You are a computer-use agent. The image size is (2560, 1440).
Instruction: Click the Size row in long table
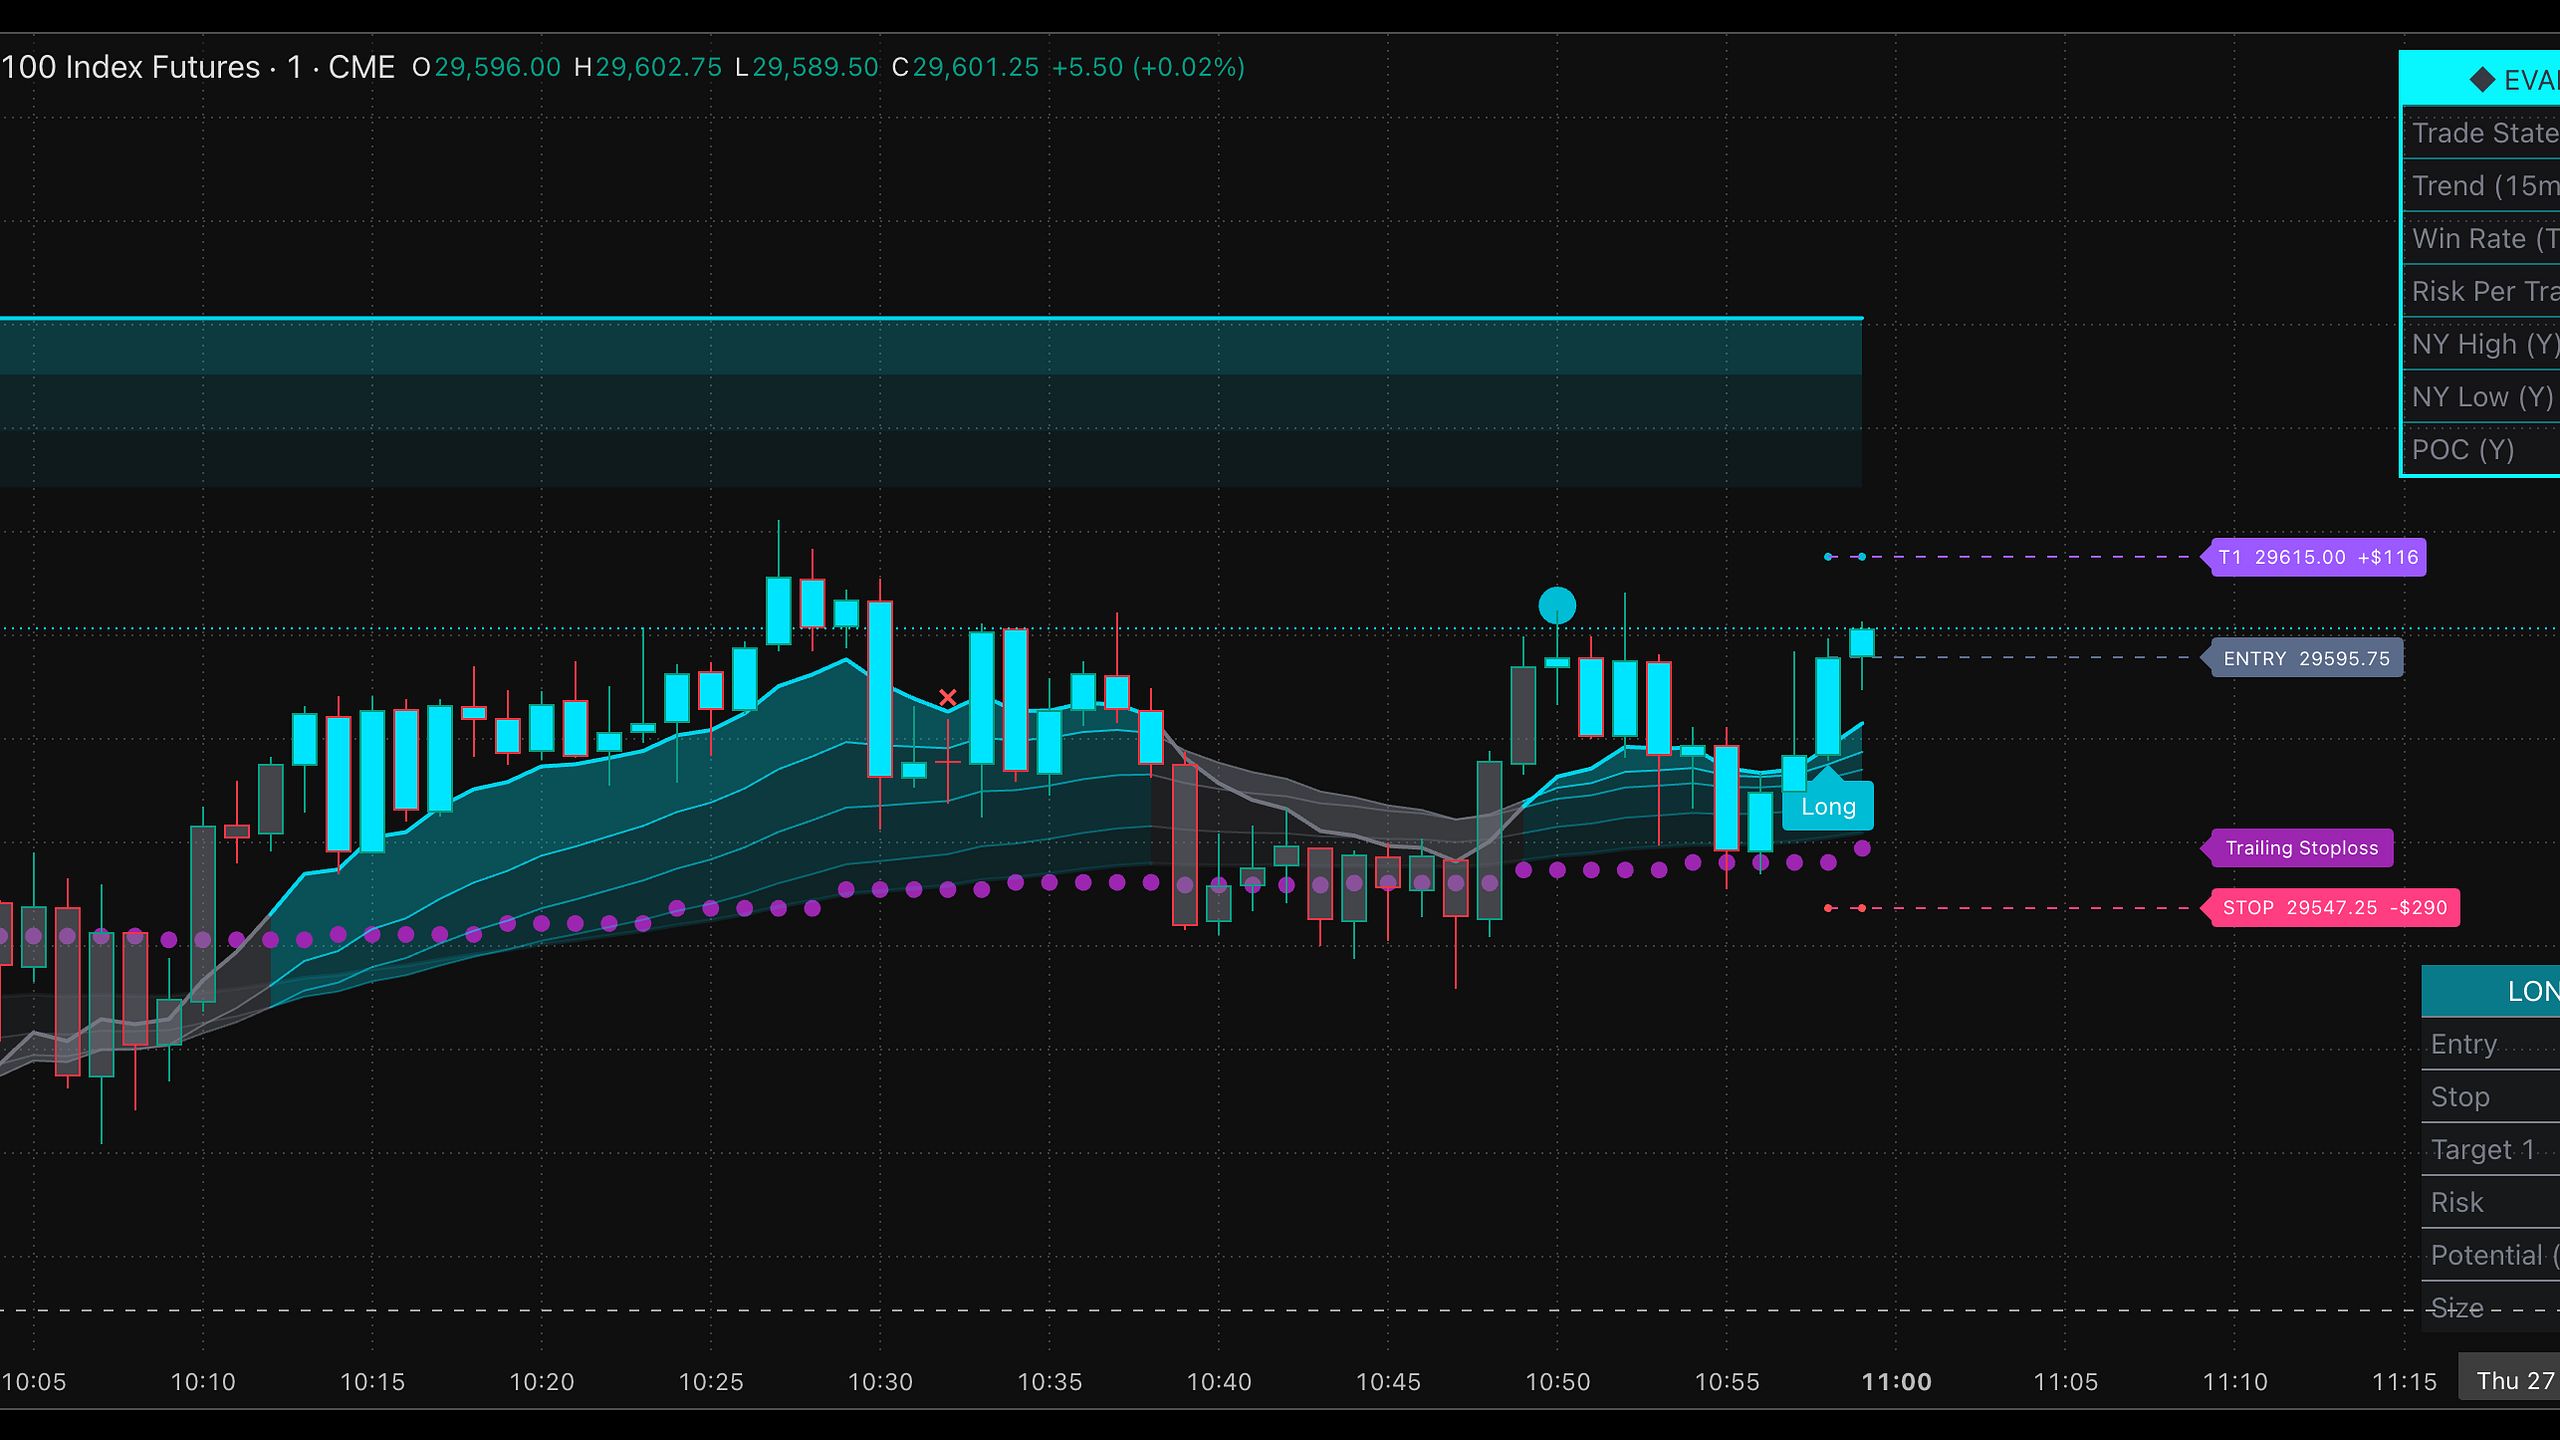2491,1308
